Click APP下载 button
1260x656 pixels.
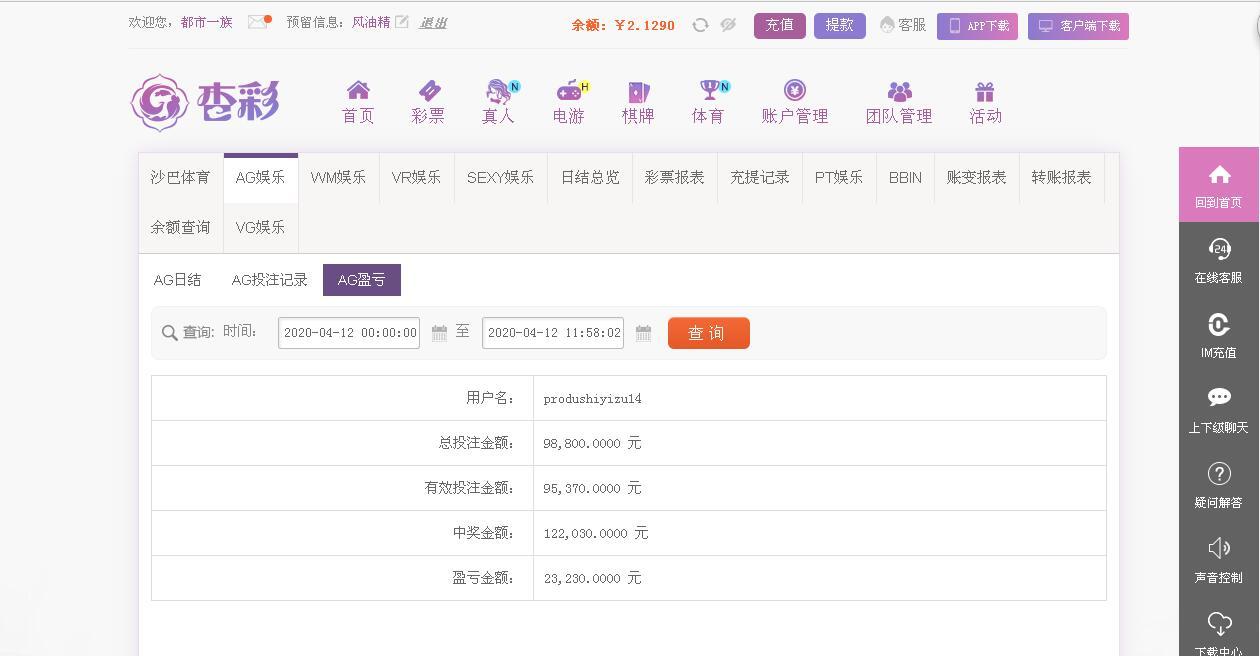[977, 26]
